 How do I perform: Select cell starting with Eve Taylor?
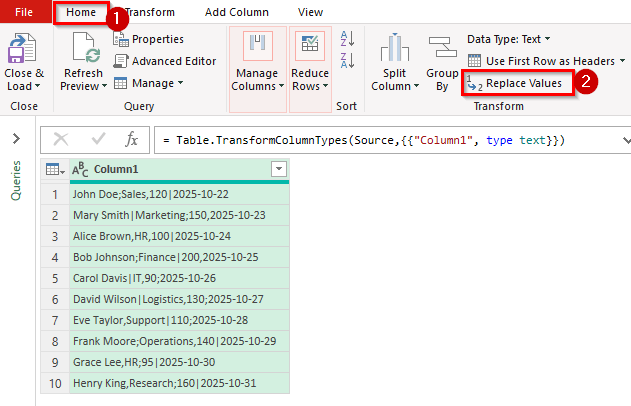pos(179,320)
